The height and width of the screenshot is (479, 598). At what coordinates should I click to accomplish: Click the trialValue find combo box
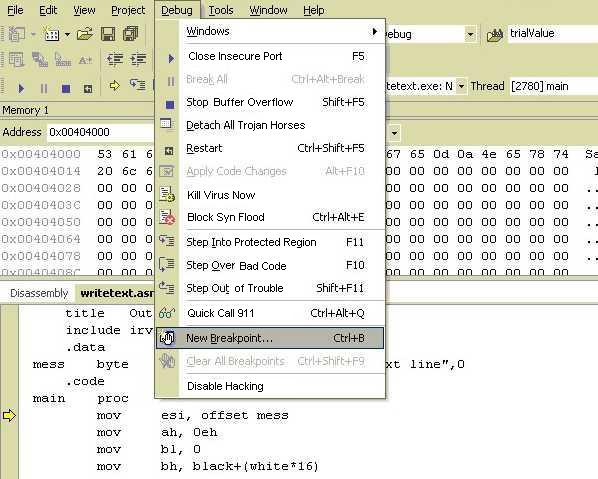click(553, 34)
